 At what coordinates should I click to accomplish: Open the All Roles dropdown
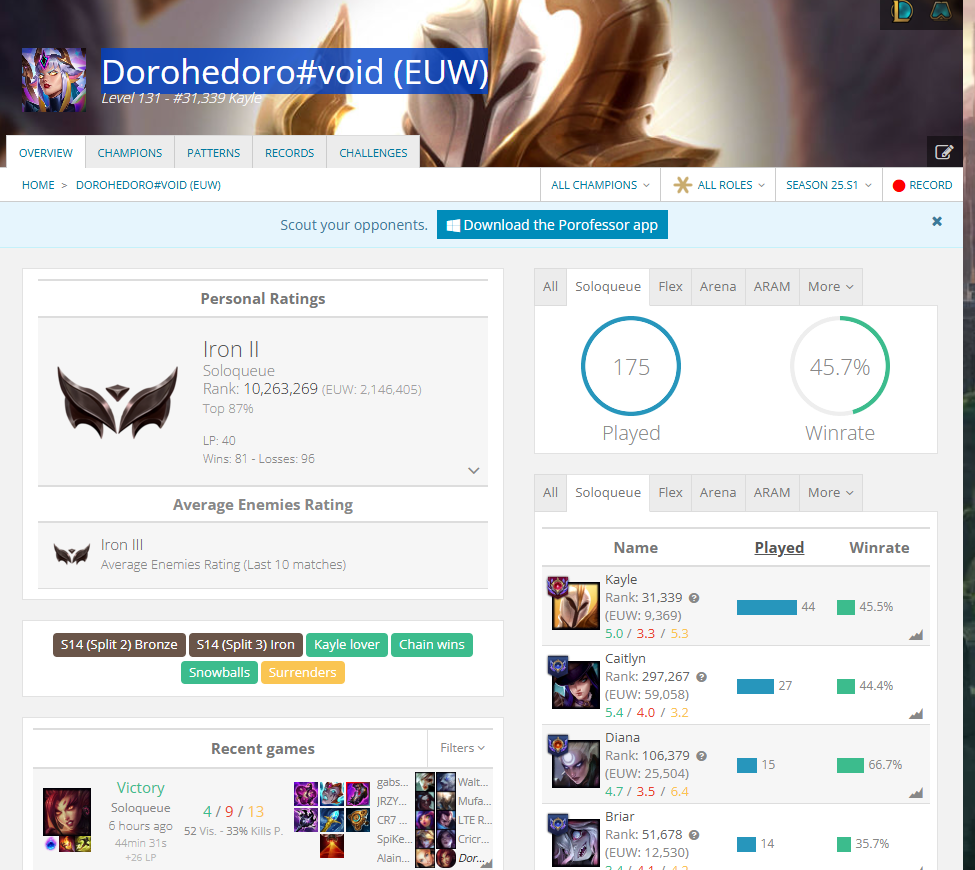(x=718, y=185)
